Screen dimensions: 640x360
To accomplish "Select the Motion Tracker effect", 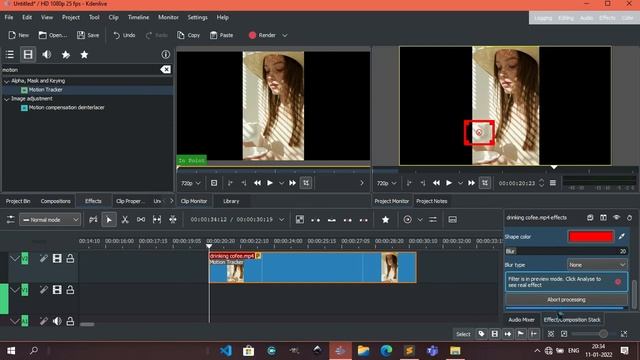I will 45,90.
